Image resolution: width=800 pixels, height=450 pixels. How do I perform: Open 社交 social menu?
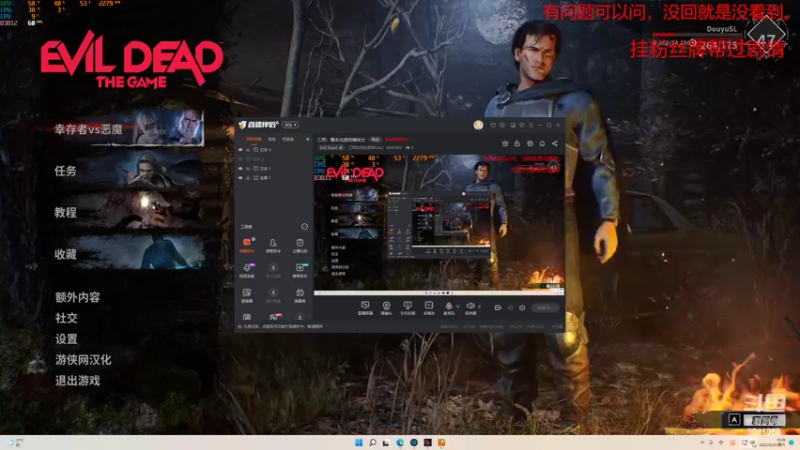point(66,318)
